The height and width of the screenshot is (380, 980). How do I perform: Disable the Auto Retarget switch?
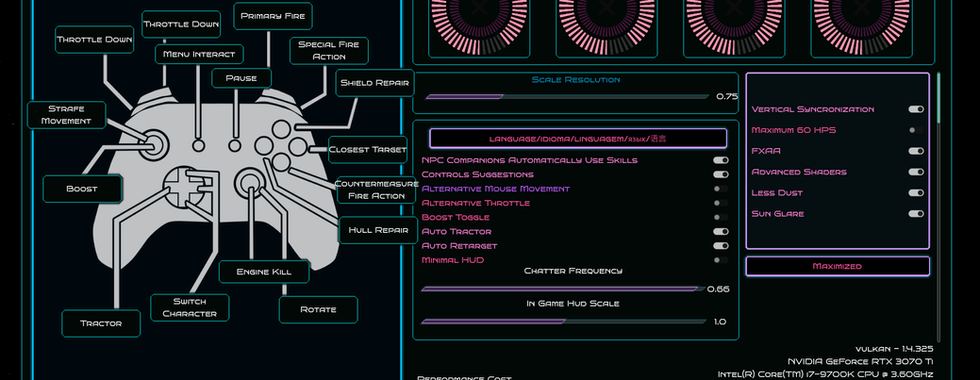pyautogui.click(x=721, y=246)
